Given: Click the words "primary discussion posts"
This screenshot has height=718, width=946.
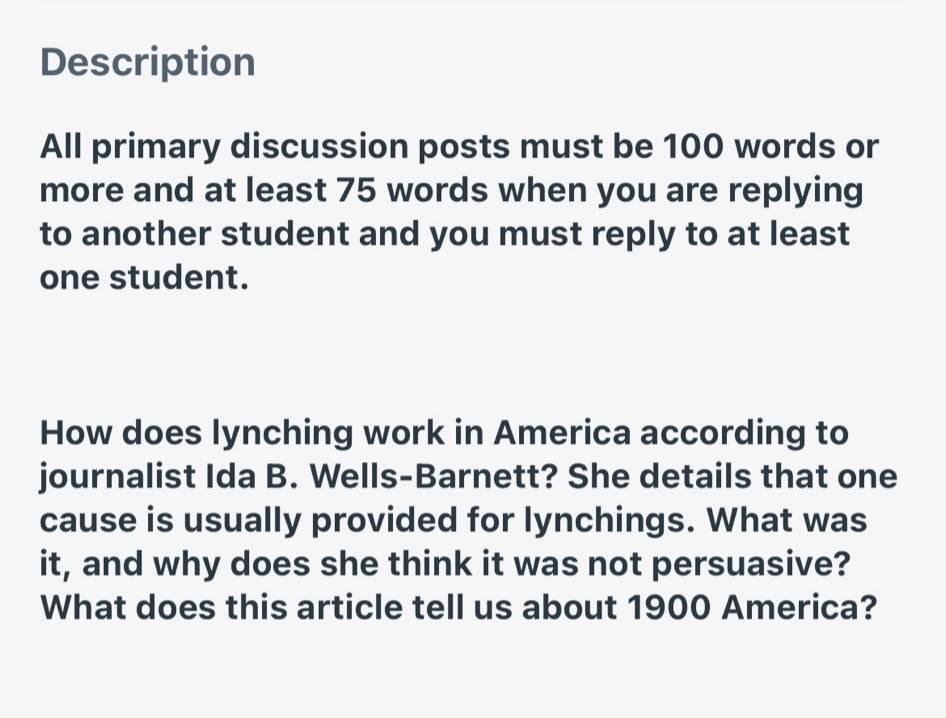Looking at the screenshot, I should coord(301,148).
